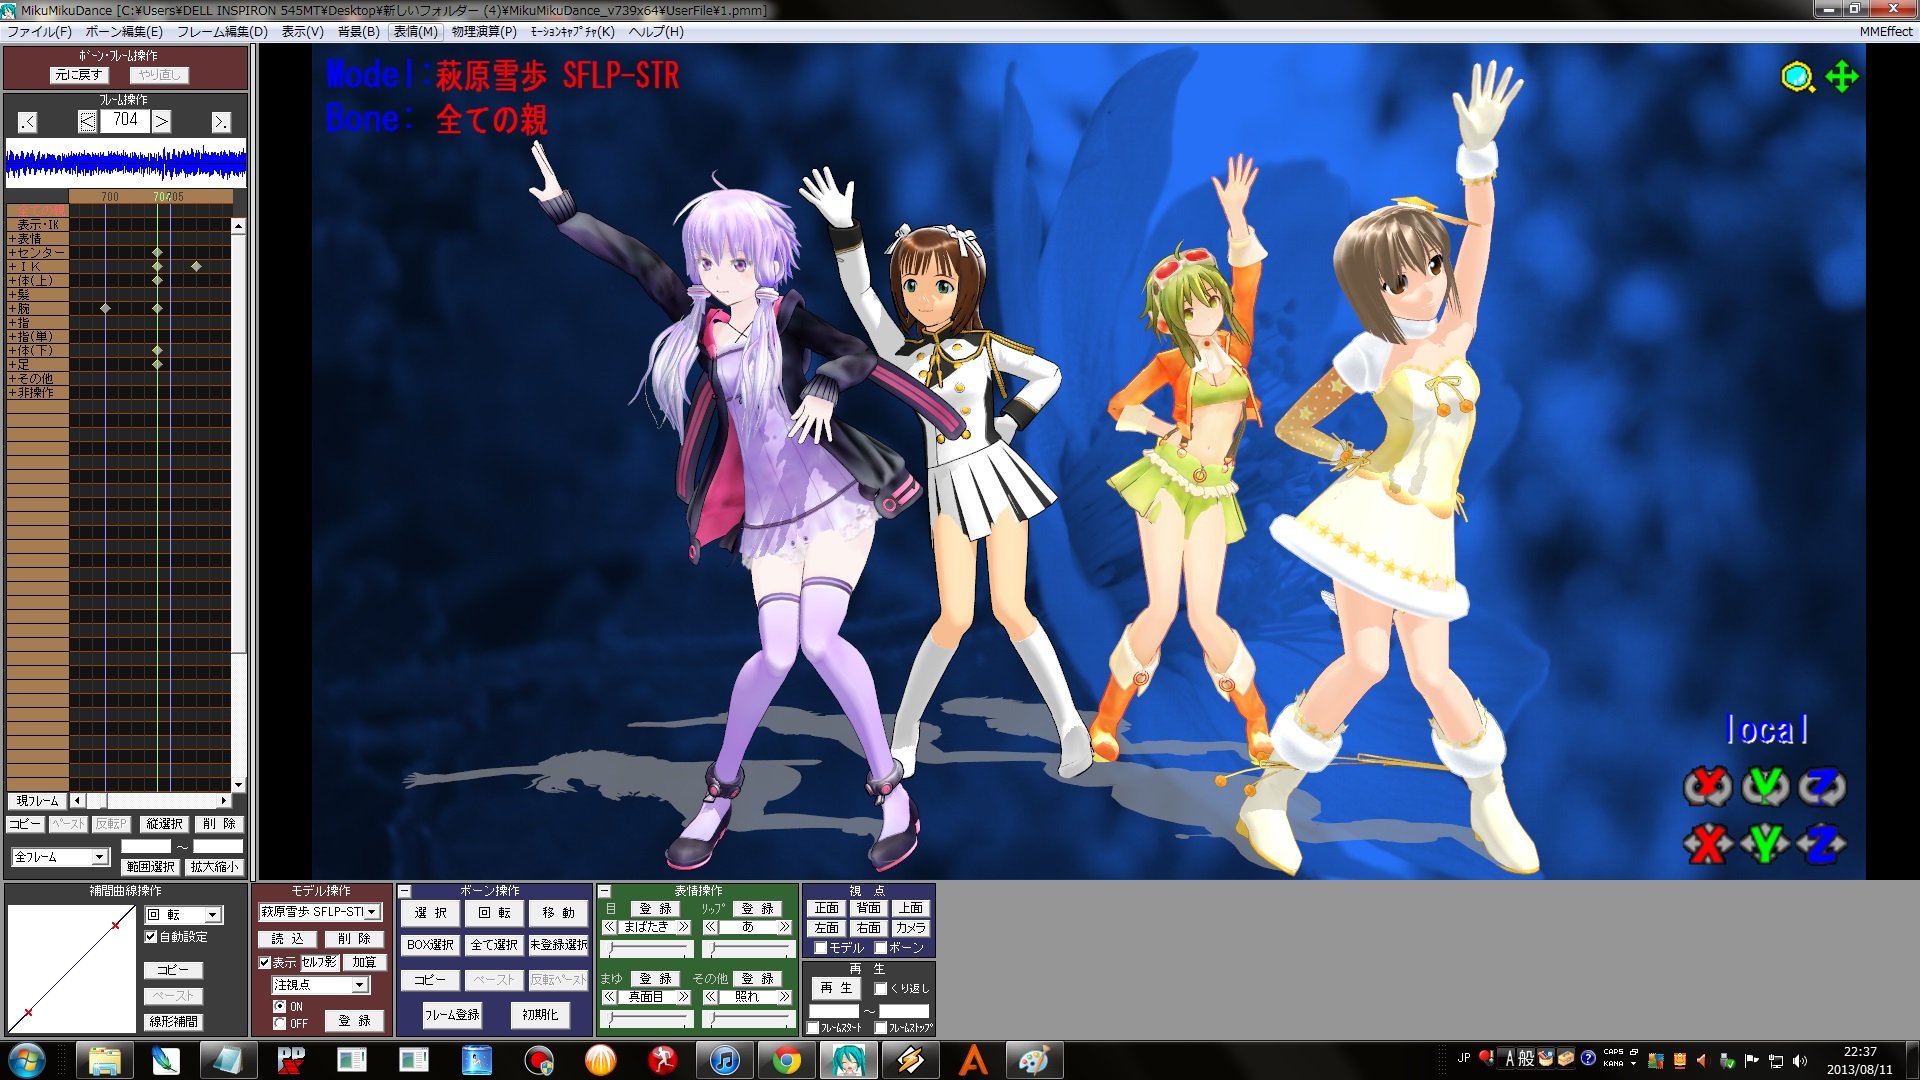Jump to first keyframe with '.<' button
The image size is (1920, 1080).
(27, 122)
